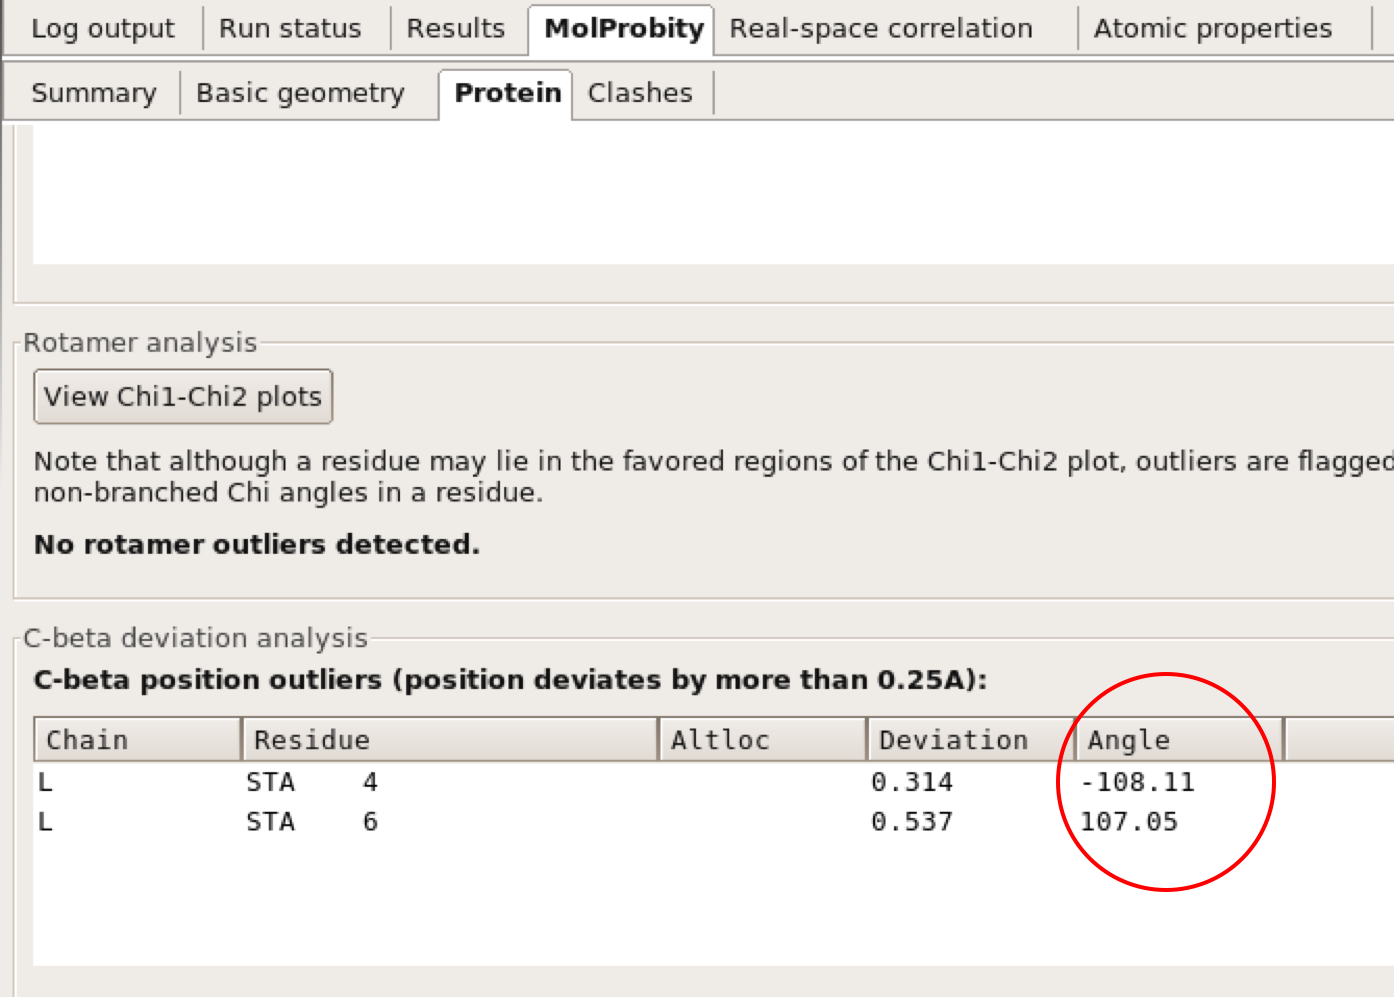Select residue STA 4 in the outlier table
The width and height of the screenshot is (1394, 997).
(x=311, y=782)
